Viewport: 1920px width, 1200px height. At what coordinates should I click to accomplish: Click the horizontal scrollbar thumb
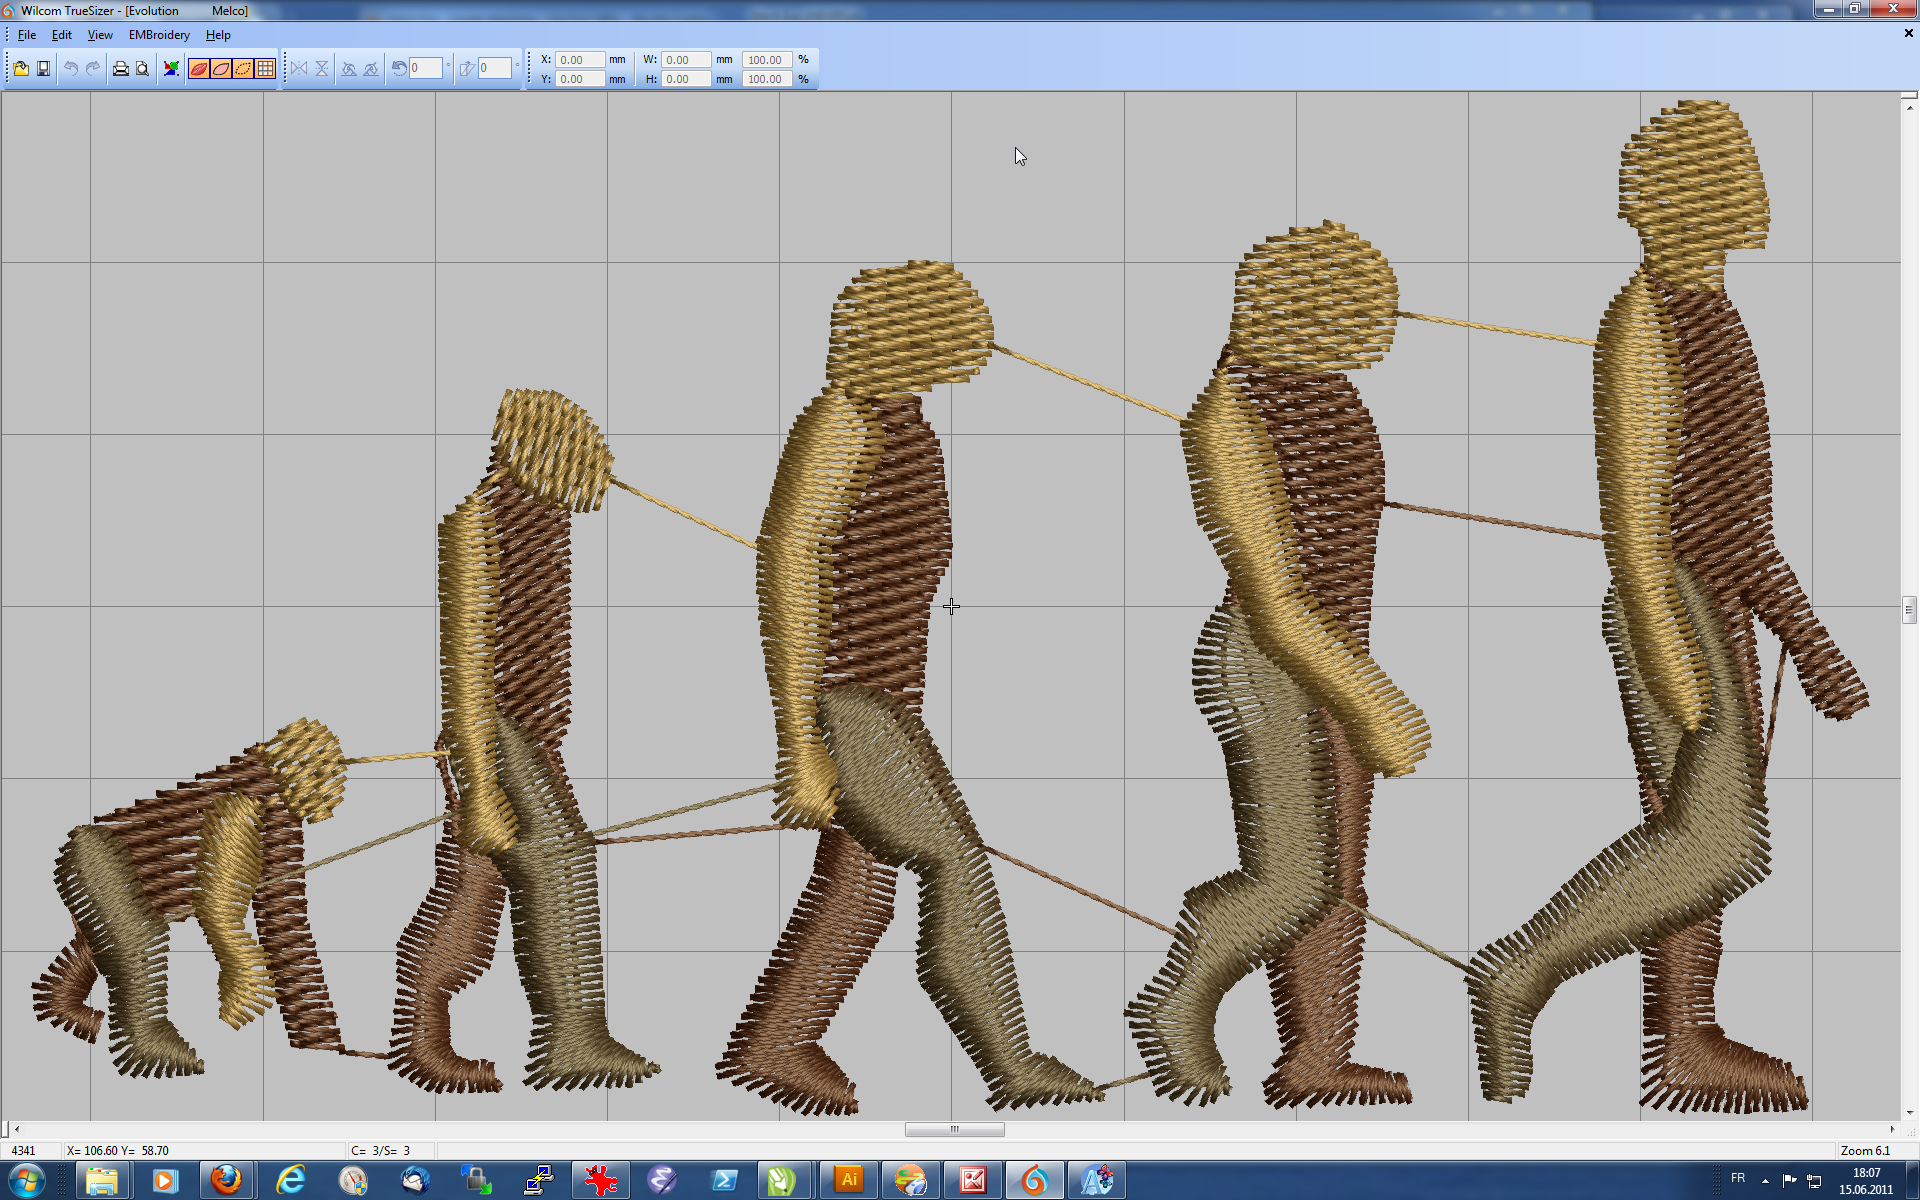pos(954,1129)
